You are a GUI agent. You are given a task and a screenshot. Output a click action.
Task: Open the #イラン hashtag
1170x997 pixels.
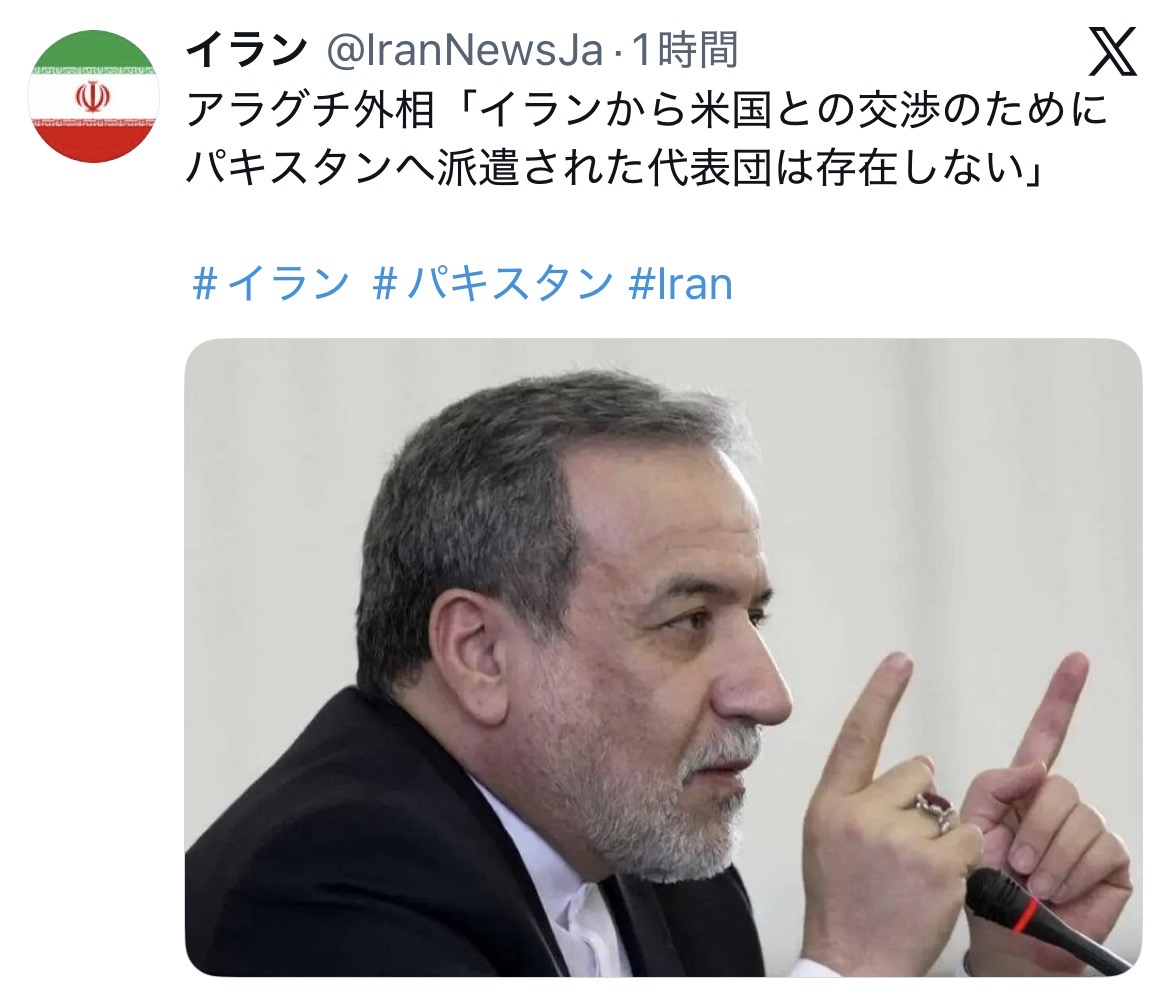[271, 284]
